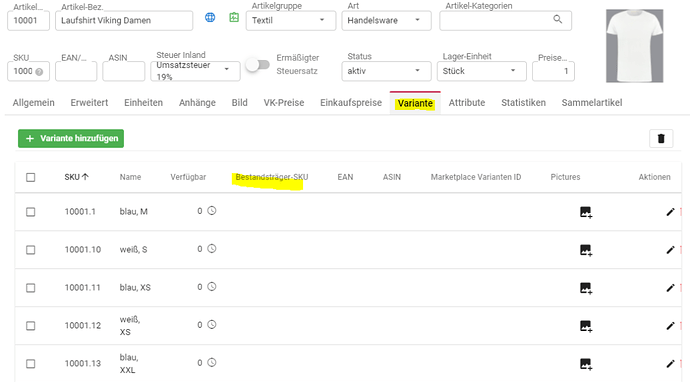Click clock icon for variant blau, XS
The height and width of the screenshot is (382, 690).
click(x=212, y=286)
